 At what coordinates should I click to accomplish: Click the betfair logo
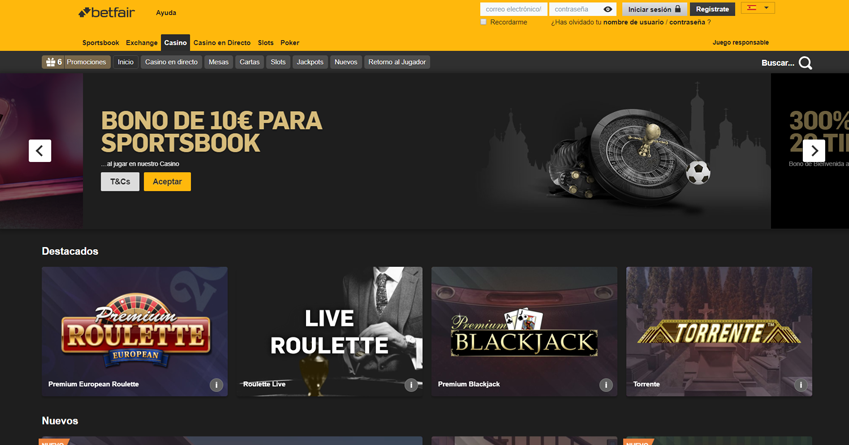[107, 12]
